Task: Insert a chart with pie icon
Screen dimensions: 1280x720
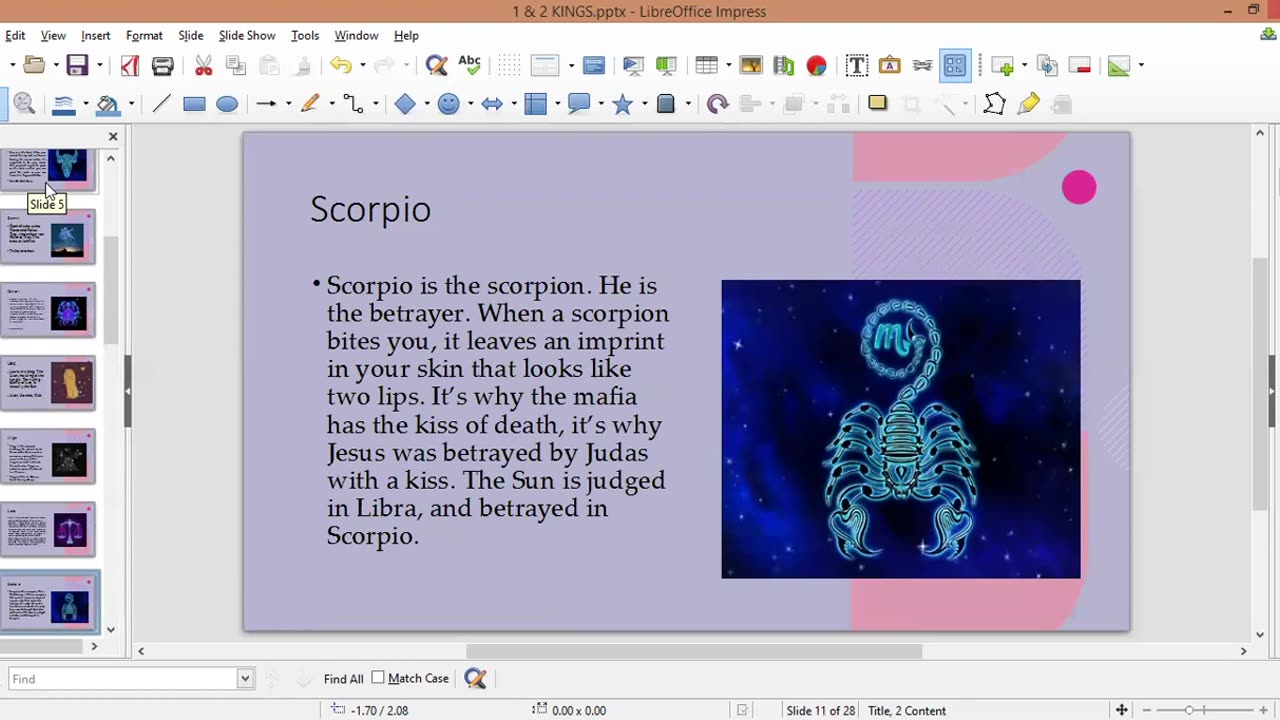Action: coord(817,66)
